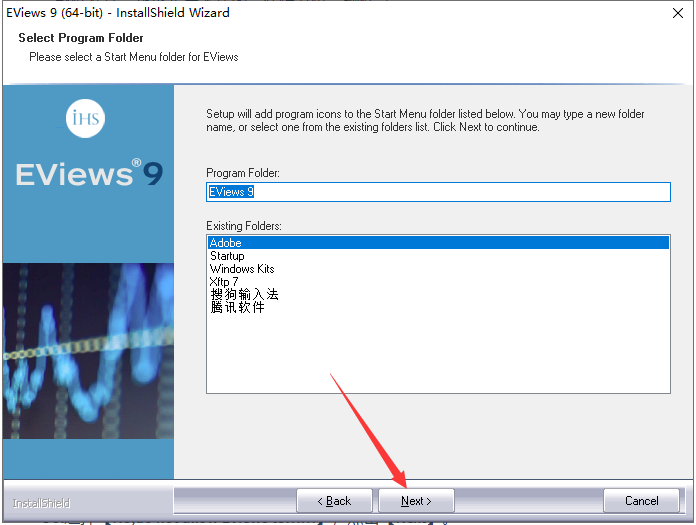This screenshot has height=525, width=696.
Task: Select the Xftp 7 folder entry
Action: [x=225, y=282]
